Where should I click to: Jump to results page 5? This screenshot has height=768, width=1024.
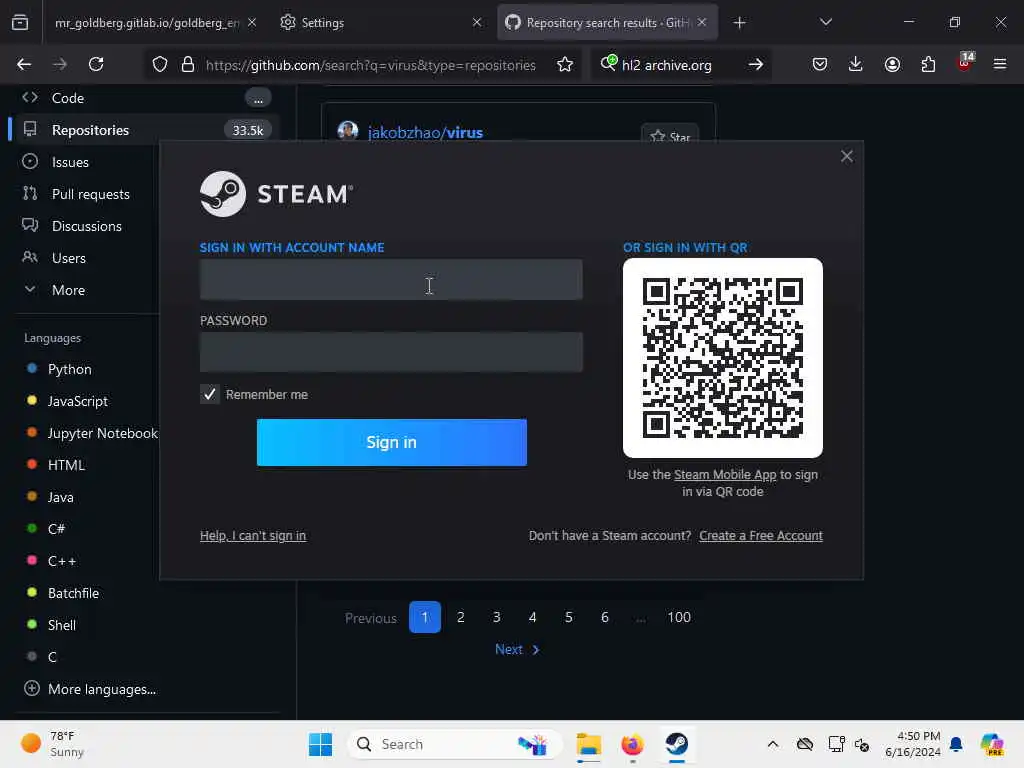click(569, 617)
